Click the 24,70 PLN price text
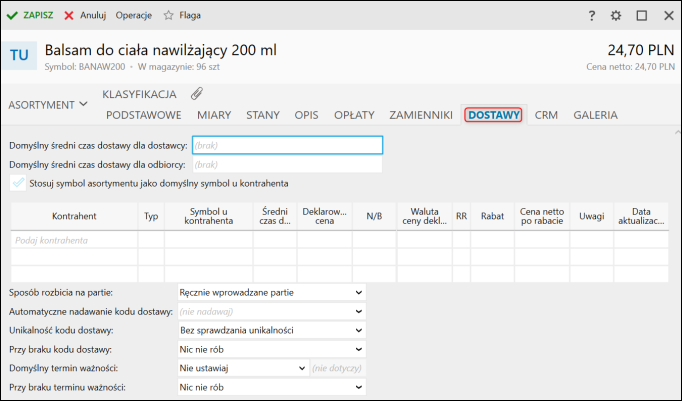This screenshot has width=682, height=401. click(641, 50)
